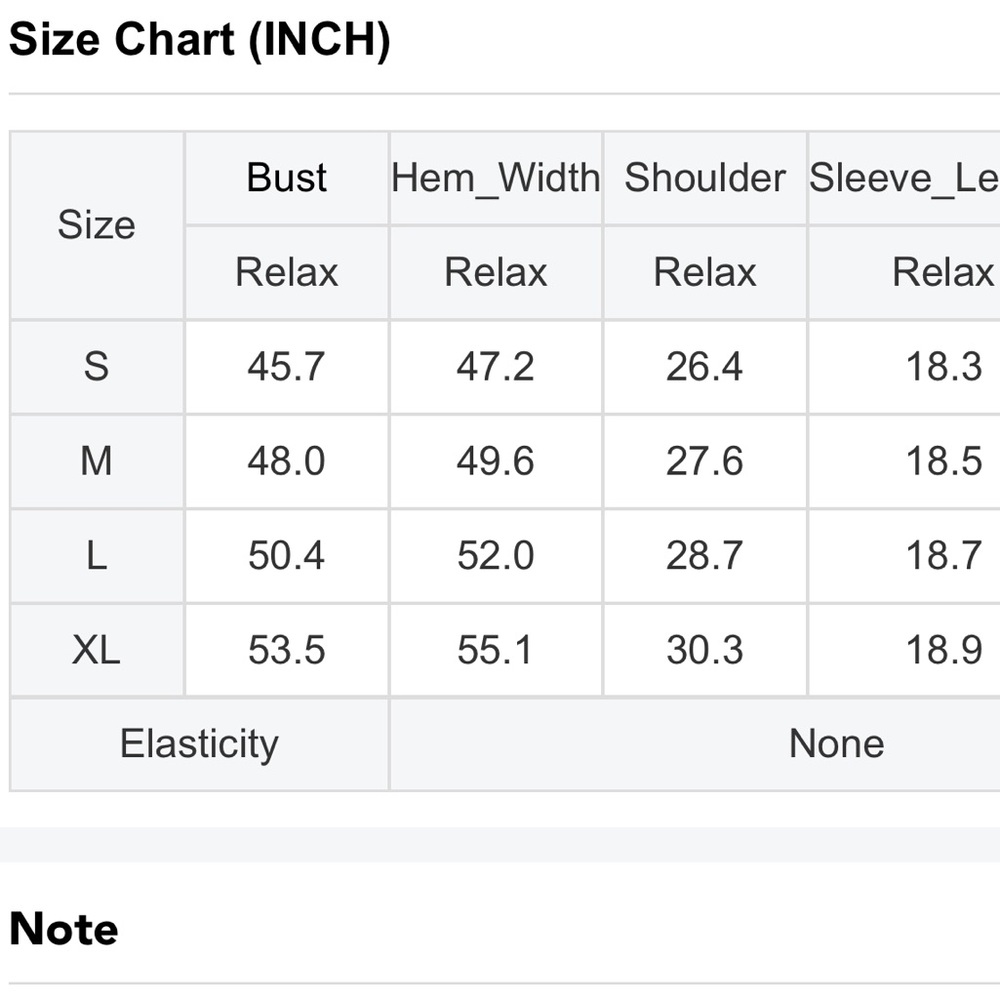Select the Hem_Width column header
The width and height of the screenshot is (1000, 1000).
pyautogui.click(x=496, y=177)
